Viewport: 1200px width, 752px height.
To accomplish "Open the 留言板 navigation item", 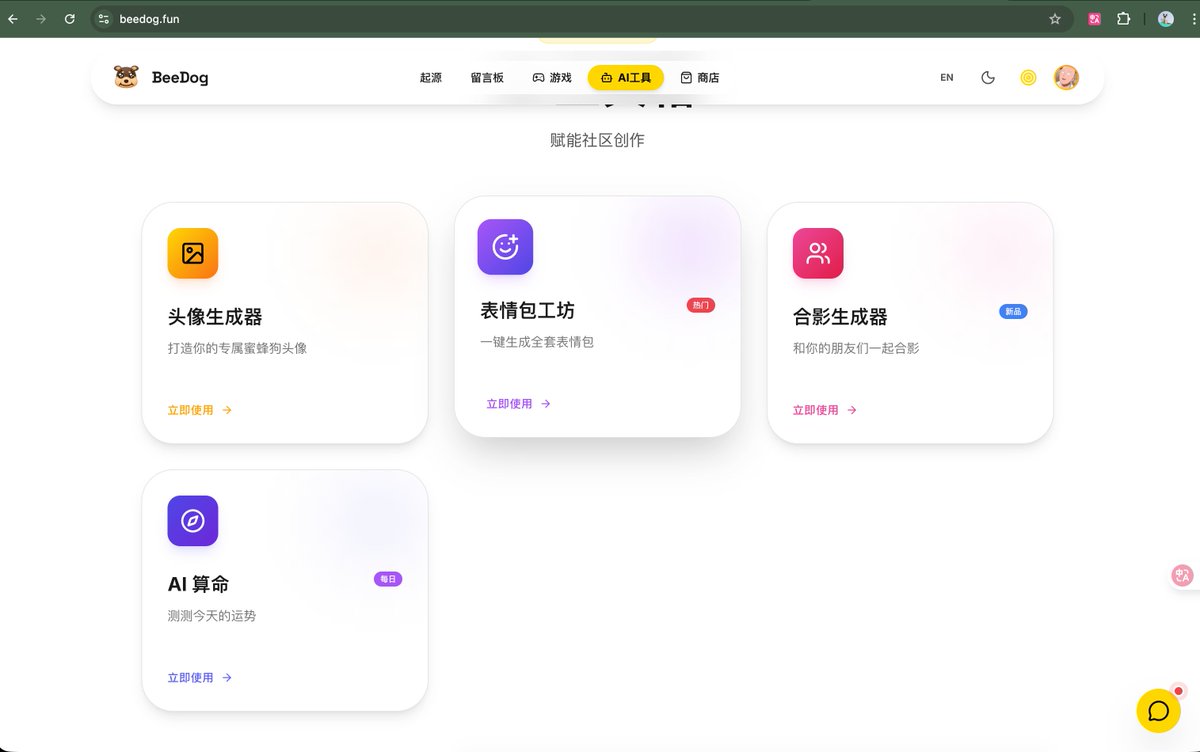I will (487, 78).
